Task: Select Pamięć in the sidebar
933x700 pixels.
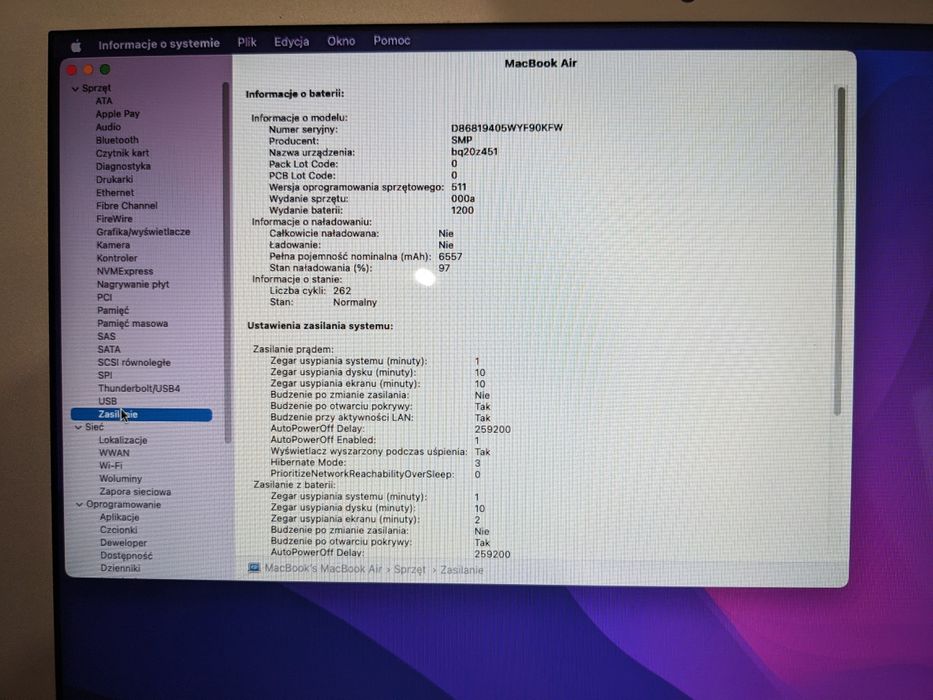Action: [113, 310]
